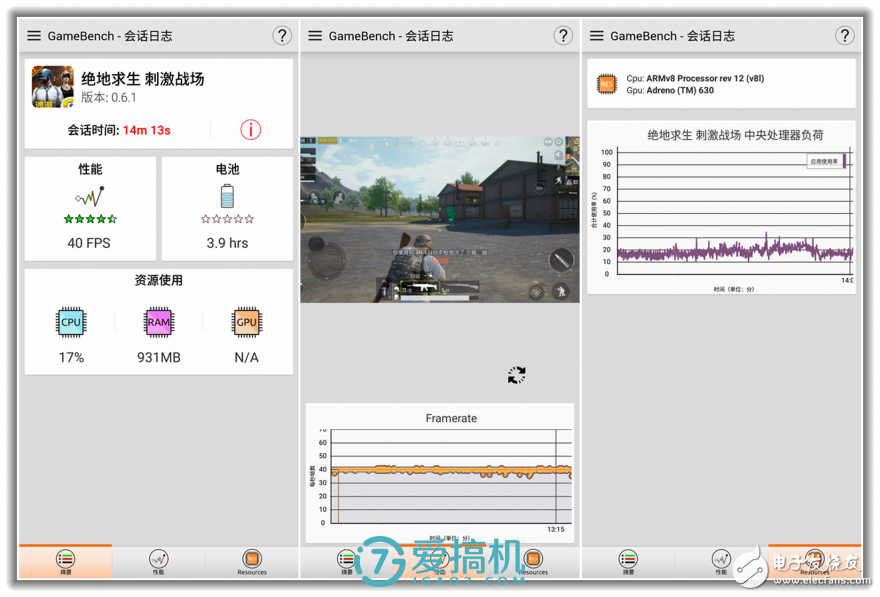Open the 性能 card showing 40 FPS
The image size is (880, 597).
coord(90,208)
